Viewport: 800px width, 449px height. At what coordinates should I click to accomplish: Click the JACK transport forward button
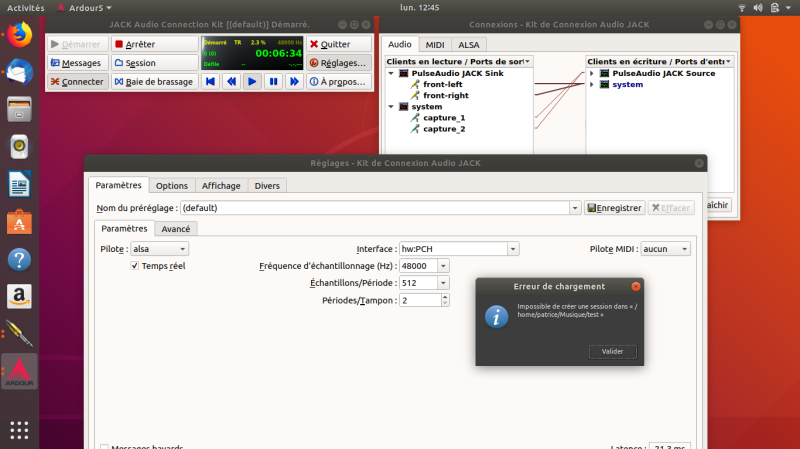click(294, 82)
